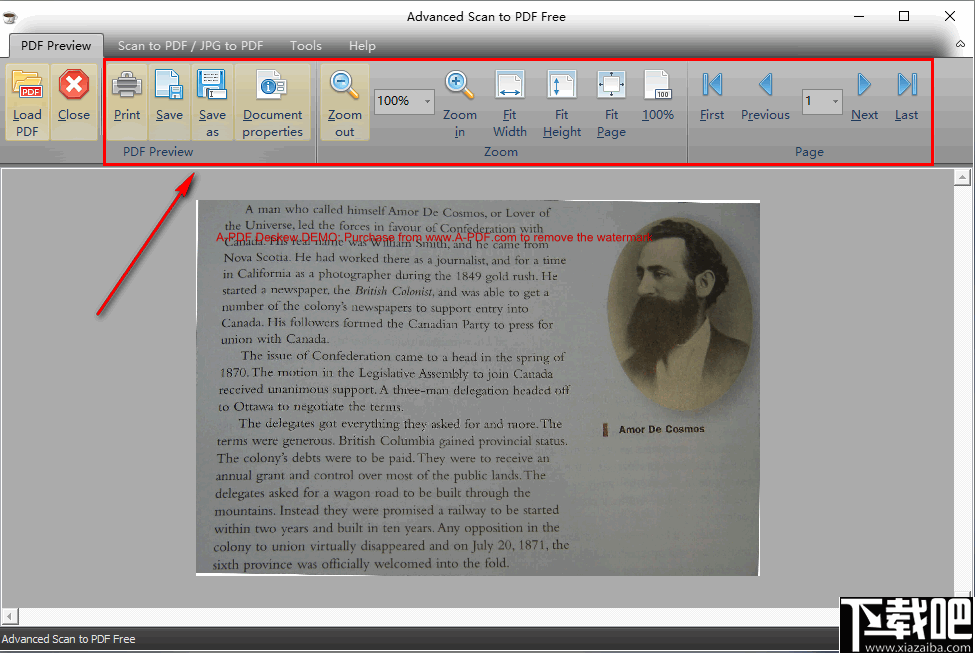The width and height of the screenshot is (975, 653).
Task: Open the page number dropdown
Action: 836,102
